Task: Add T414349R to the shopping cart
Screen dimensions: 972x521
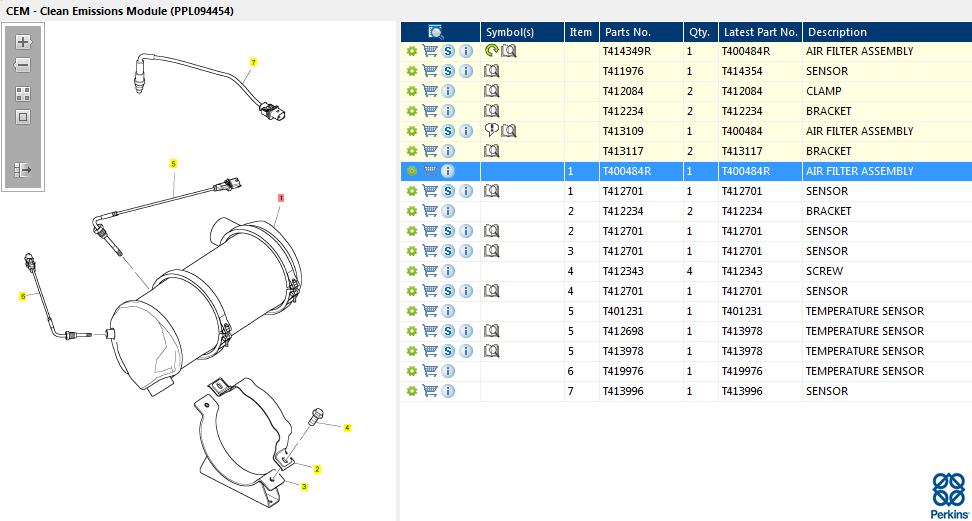Action: point(430,51)
